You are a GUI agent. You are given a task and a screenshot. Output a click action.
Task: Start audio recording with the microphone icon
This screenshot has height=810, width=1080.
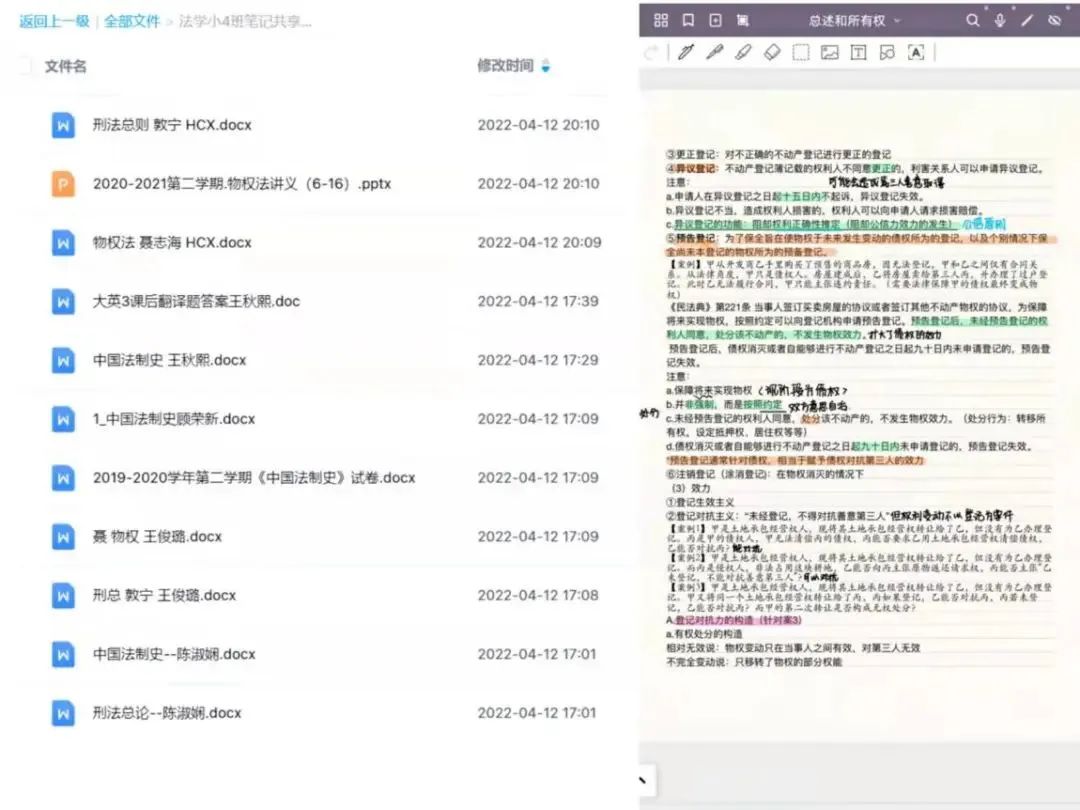coord(1000,20)
